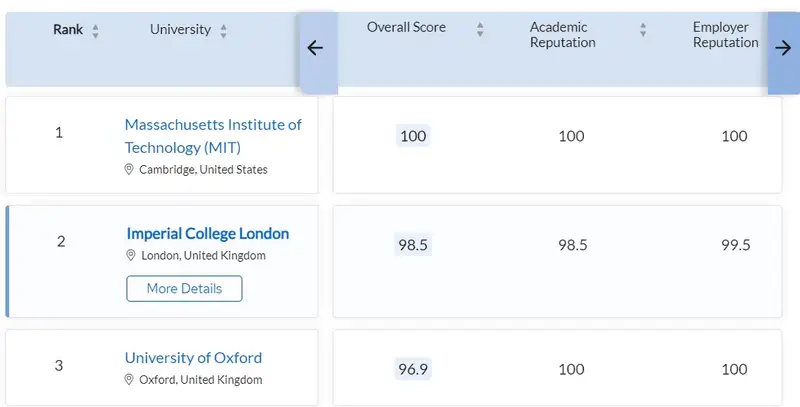The image size is (800, 407).
Task: Click the University column header
Action: pyautogui.click(x=180, y=30)
